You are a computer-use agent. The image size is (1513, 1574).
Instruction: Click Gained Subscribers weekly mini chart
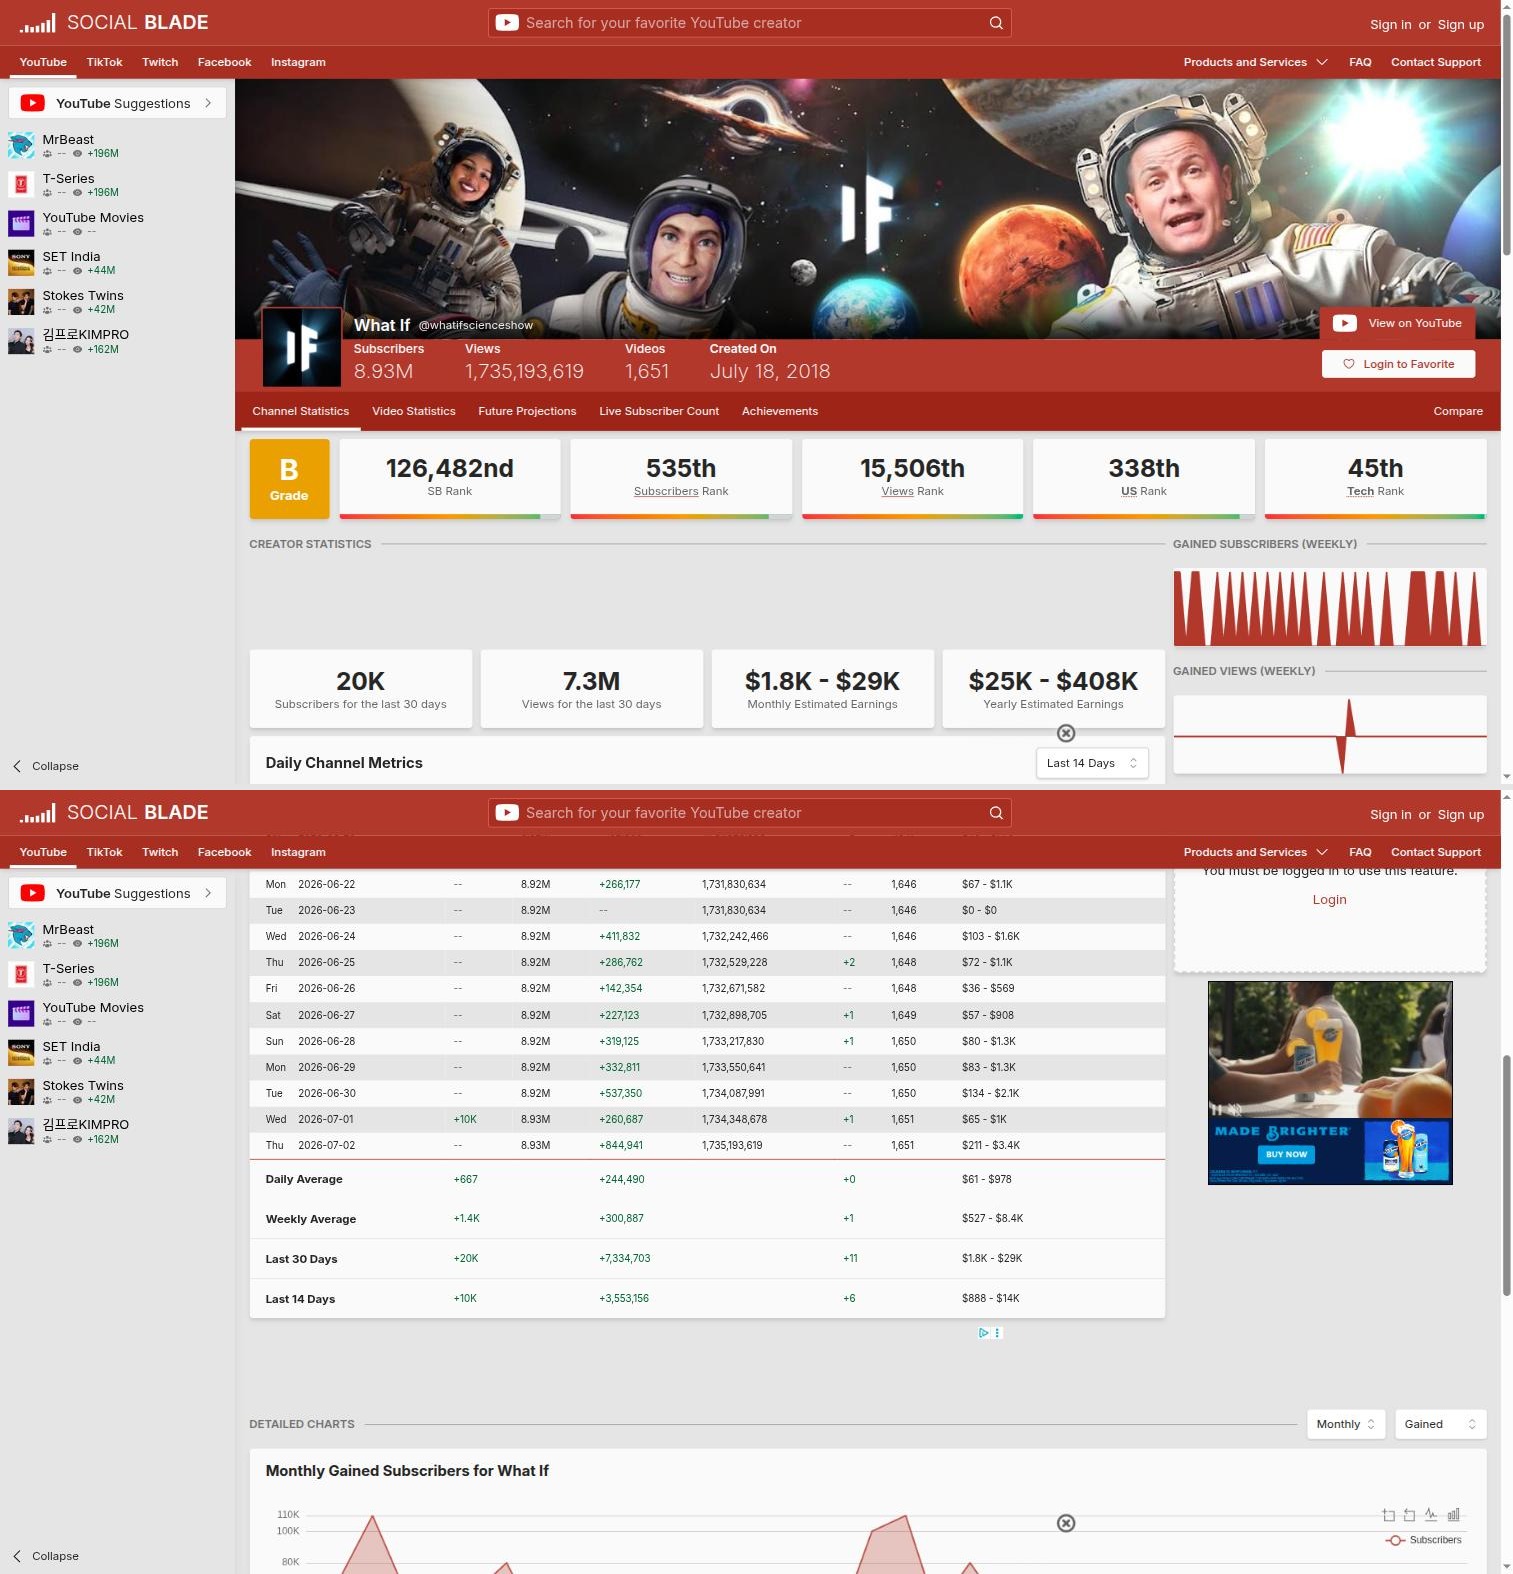coord(1330,607)
